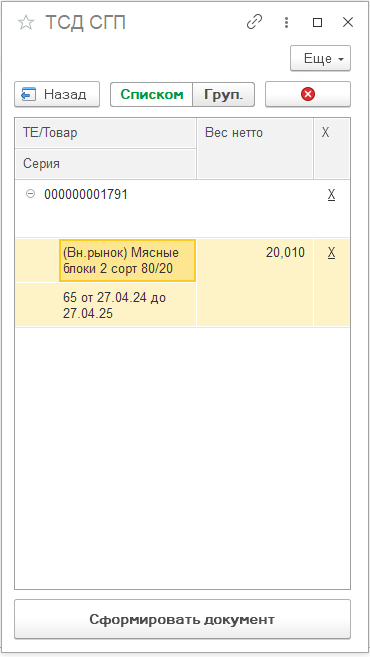Select series 65 от 27.04.24 cell
This screenshot has width=370, height=657.
(127, 305)
